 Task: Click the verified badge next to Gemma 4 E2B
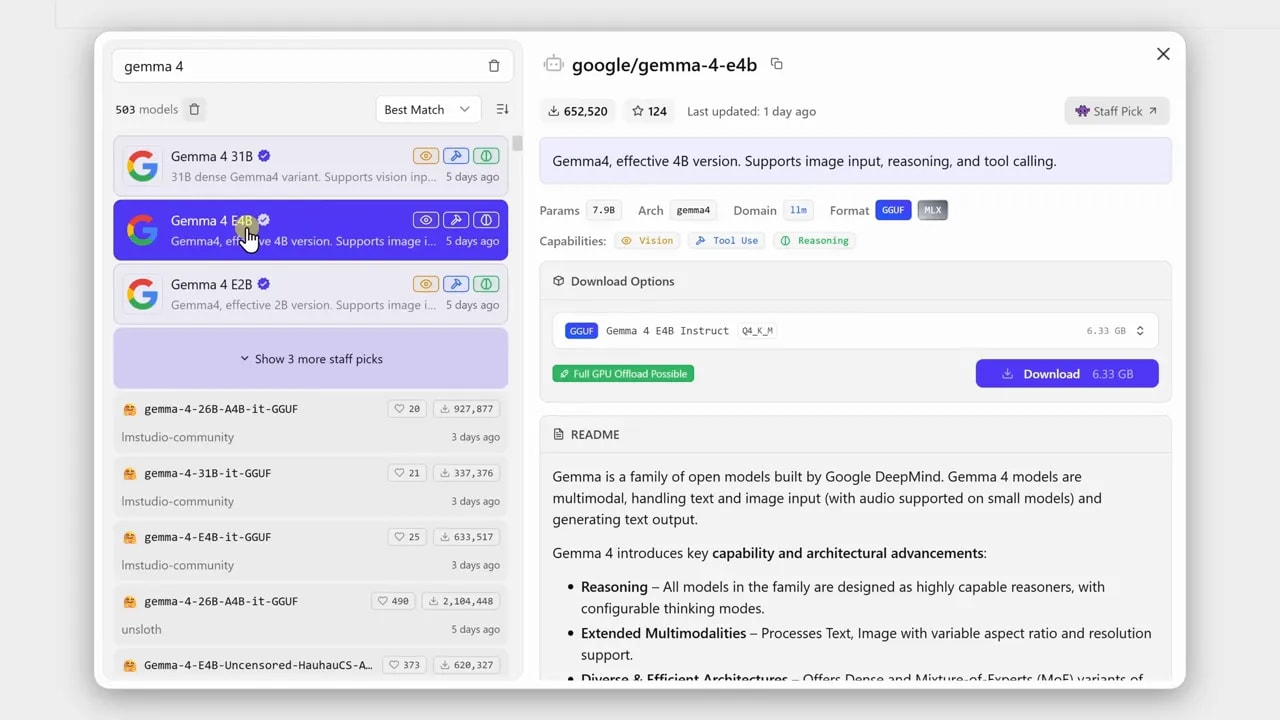(264, 284)
